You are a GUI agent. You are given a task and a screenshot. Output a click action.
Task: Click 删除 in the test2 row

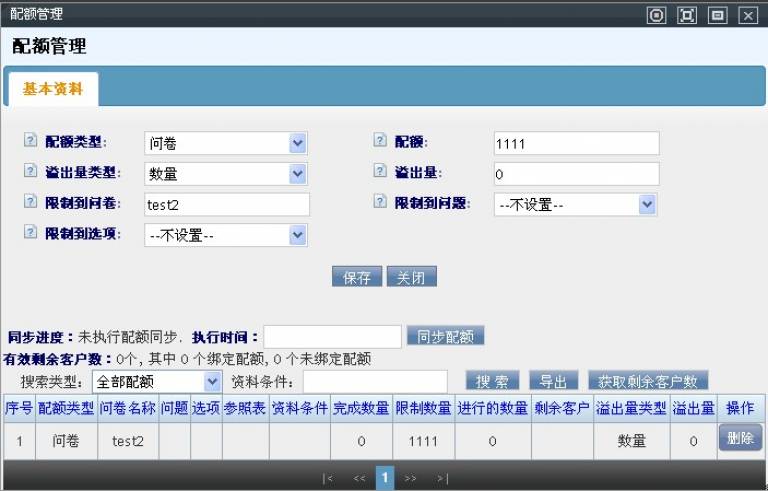739,438
